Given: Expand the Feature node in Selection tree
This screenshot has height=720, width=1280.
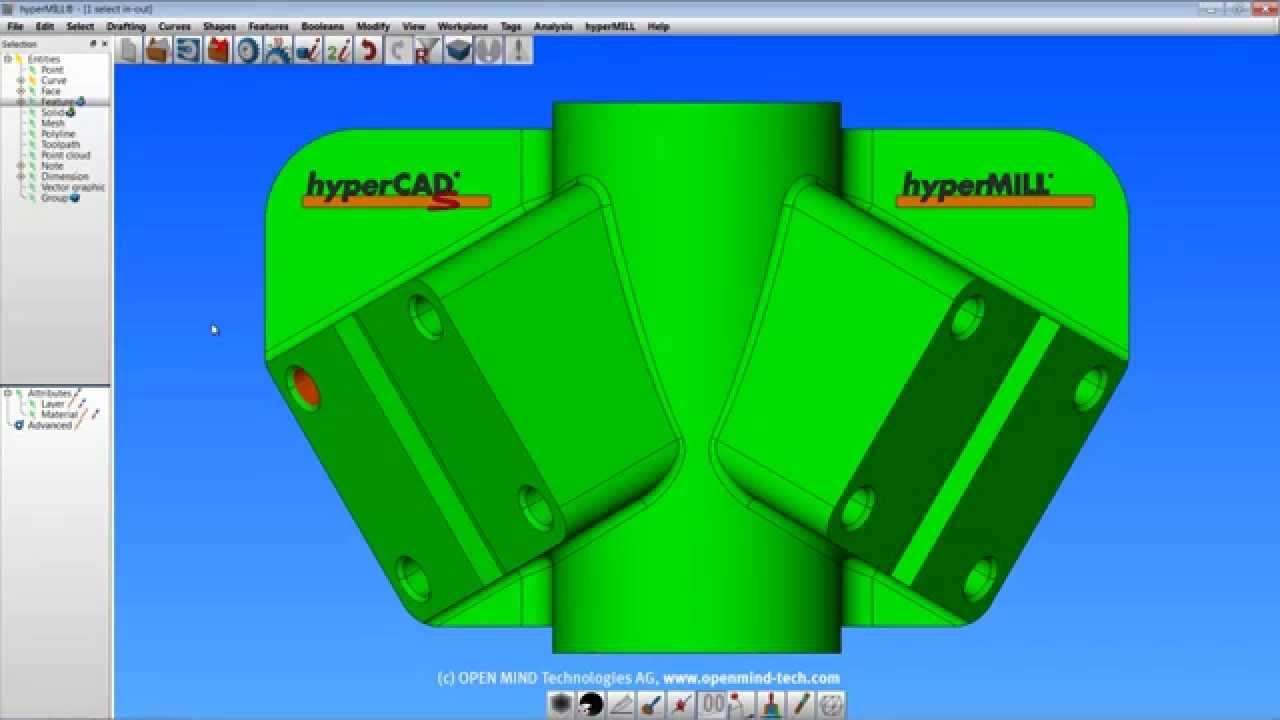Looking at the screenshot, I should pyautogui.click(x=20, y=102).
